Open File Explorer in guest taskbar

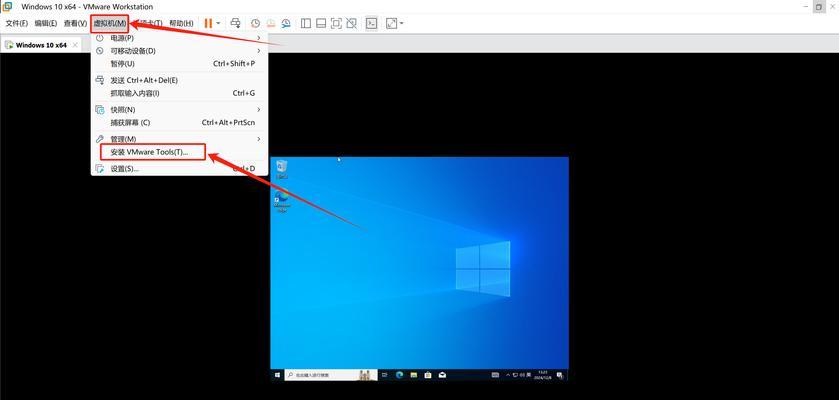coord(414,375)
